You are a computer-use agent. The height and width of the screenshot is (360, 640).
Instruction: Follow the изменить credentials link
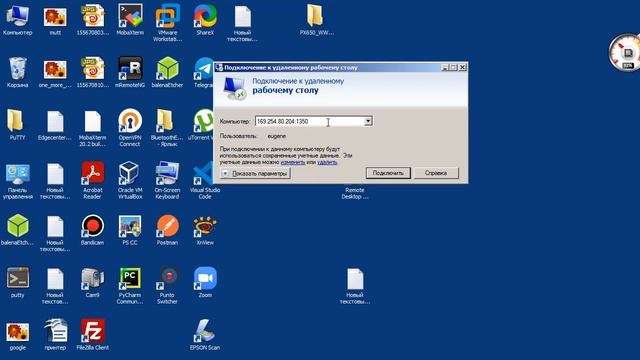pyautogui.click(x=293, y=162)
